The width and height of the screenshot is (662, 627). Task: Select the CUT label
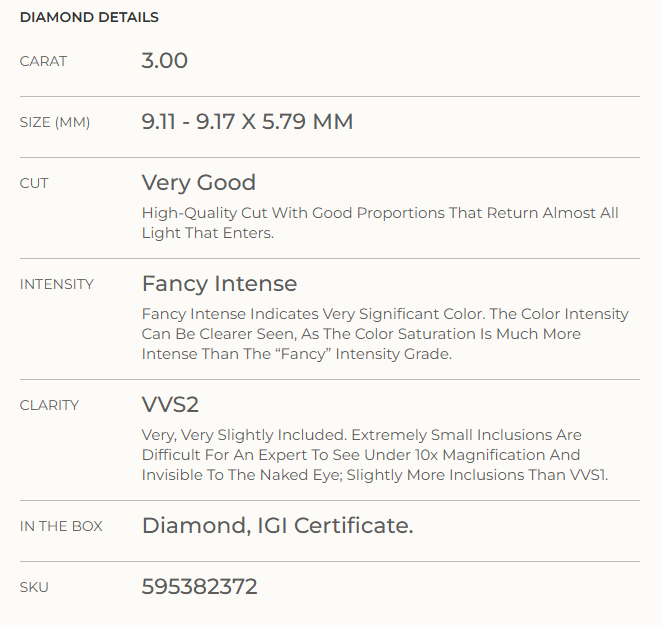coord(34,183)
